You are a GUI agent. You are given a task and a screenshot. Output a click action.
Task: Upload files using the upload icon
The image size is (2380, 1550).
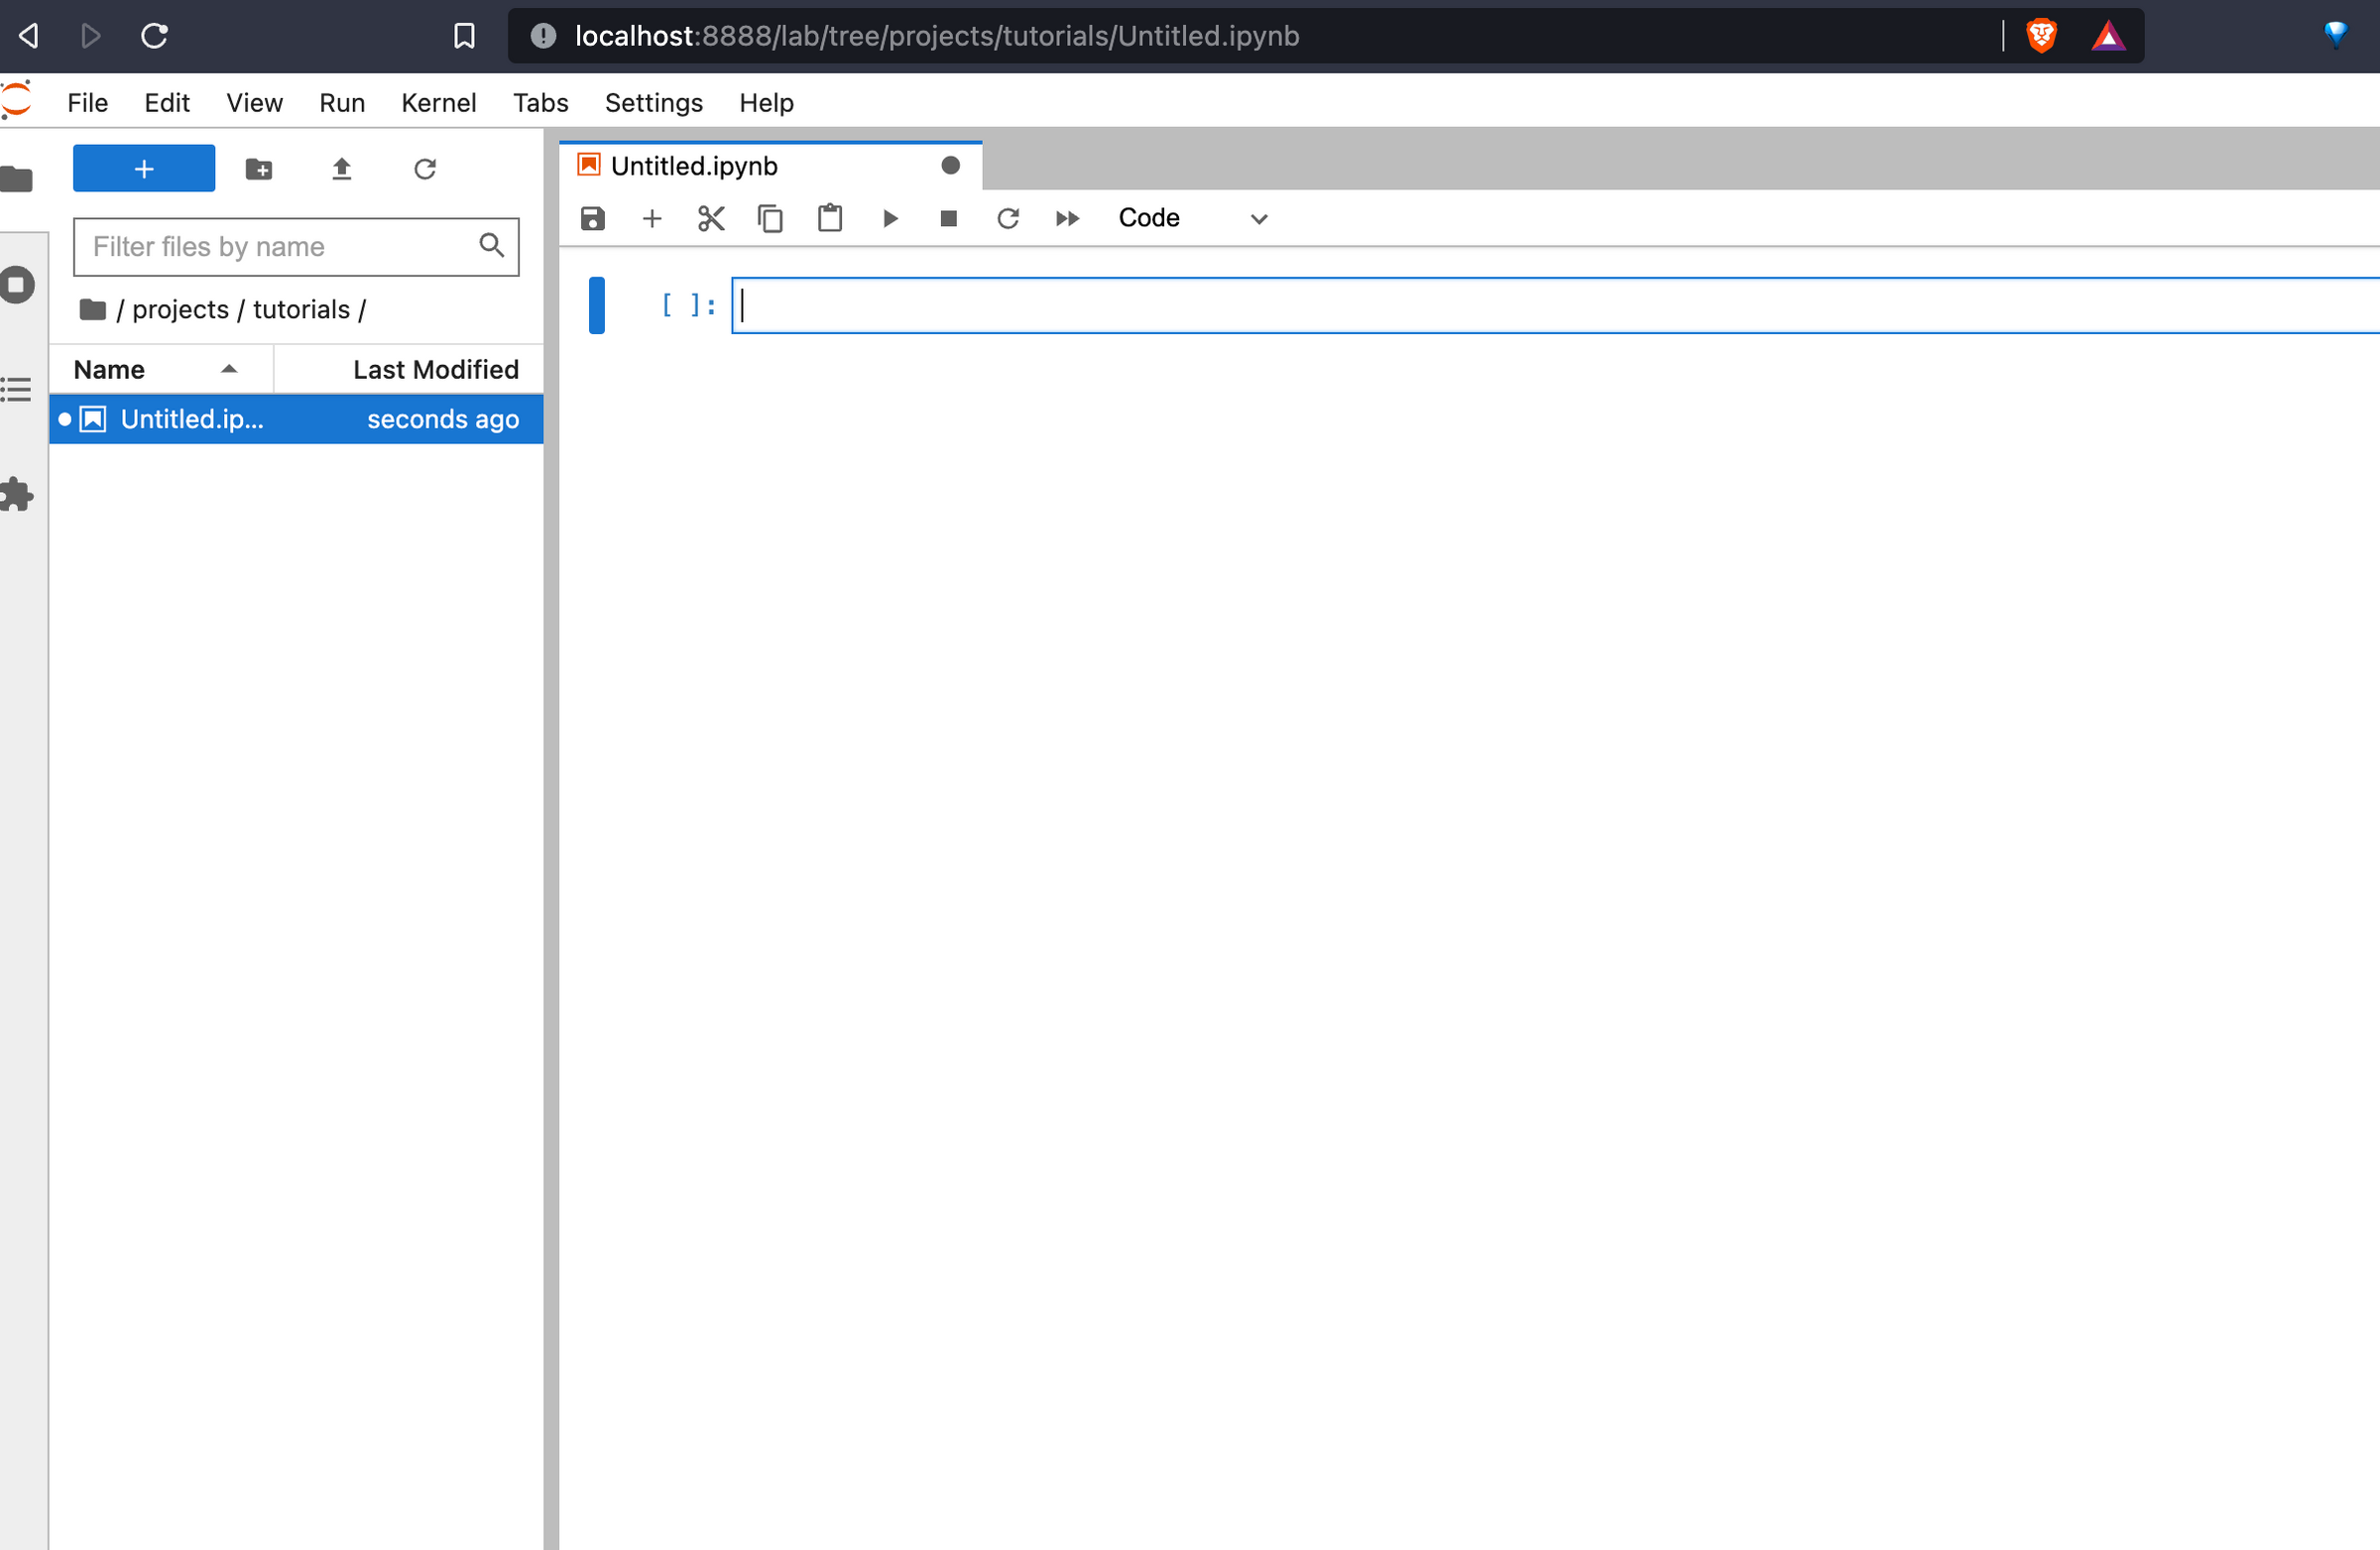coord(341,168)
